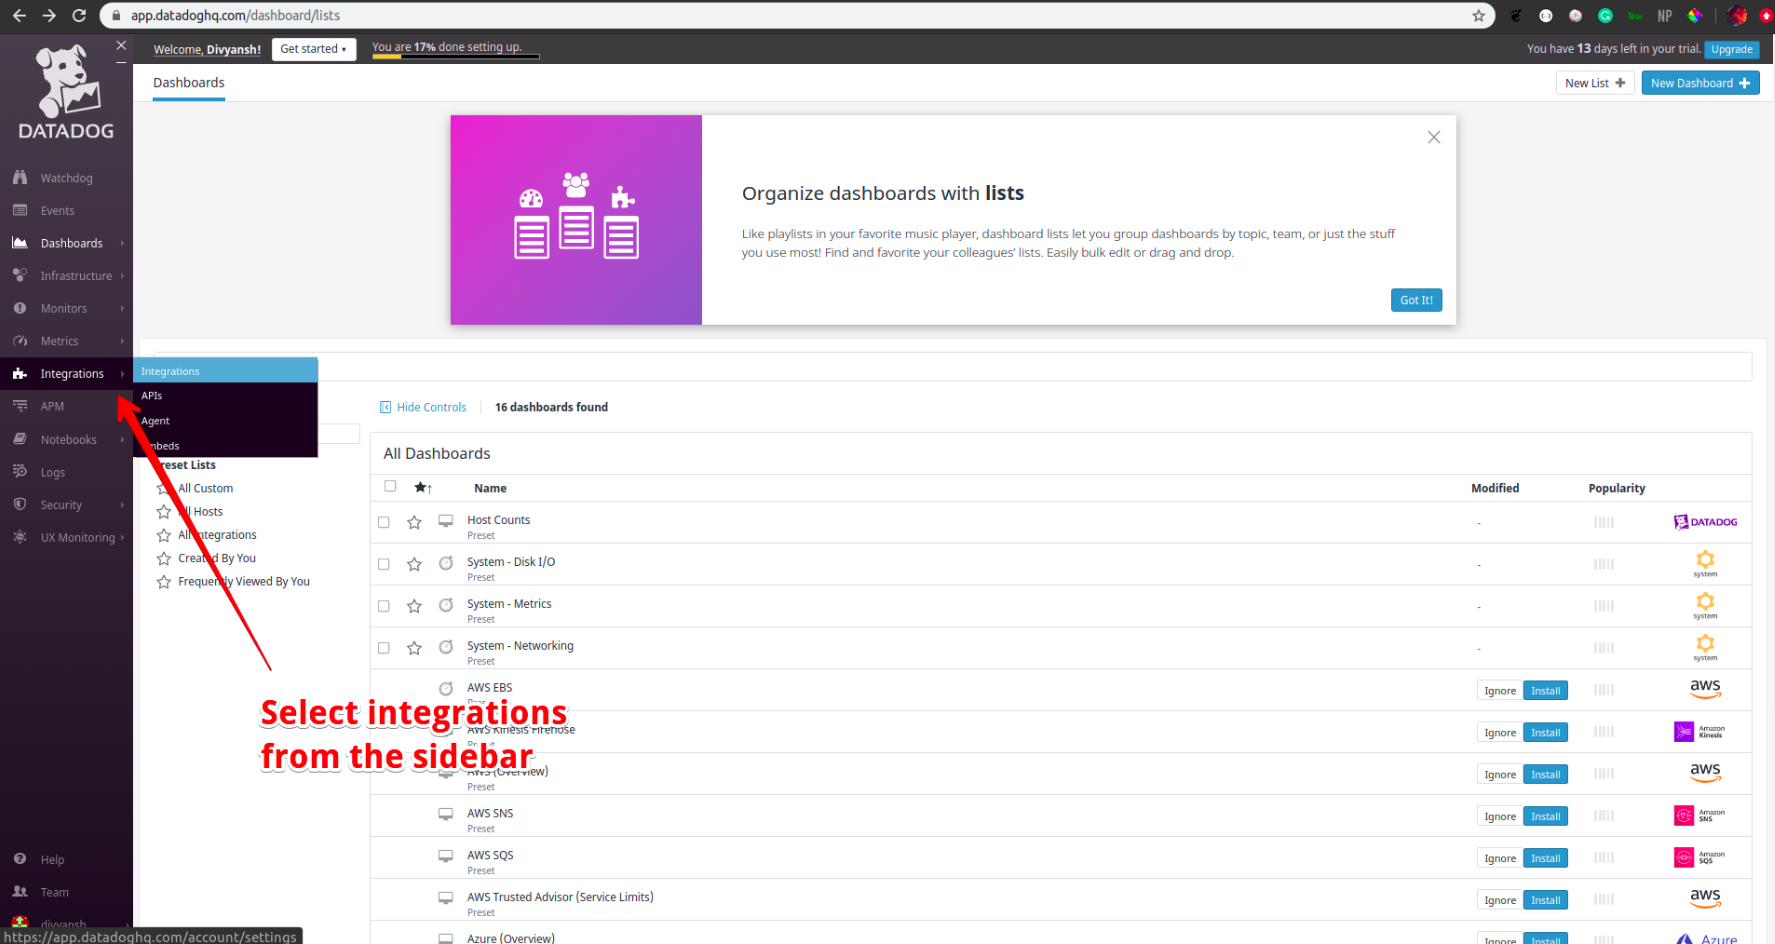
Task: Select the All Custom preset list
Action: 206,488
